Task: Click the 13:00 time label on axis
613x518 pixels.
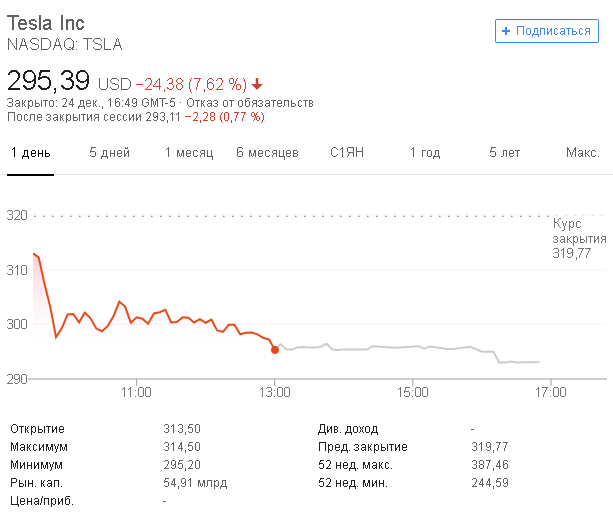Action: [x=275, y=391]
